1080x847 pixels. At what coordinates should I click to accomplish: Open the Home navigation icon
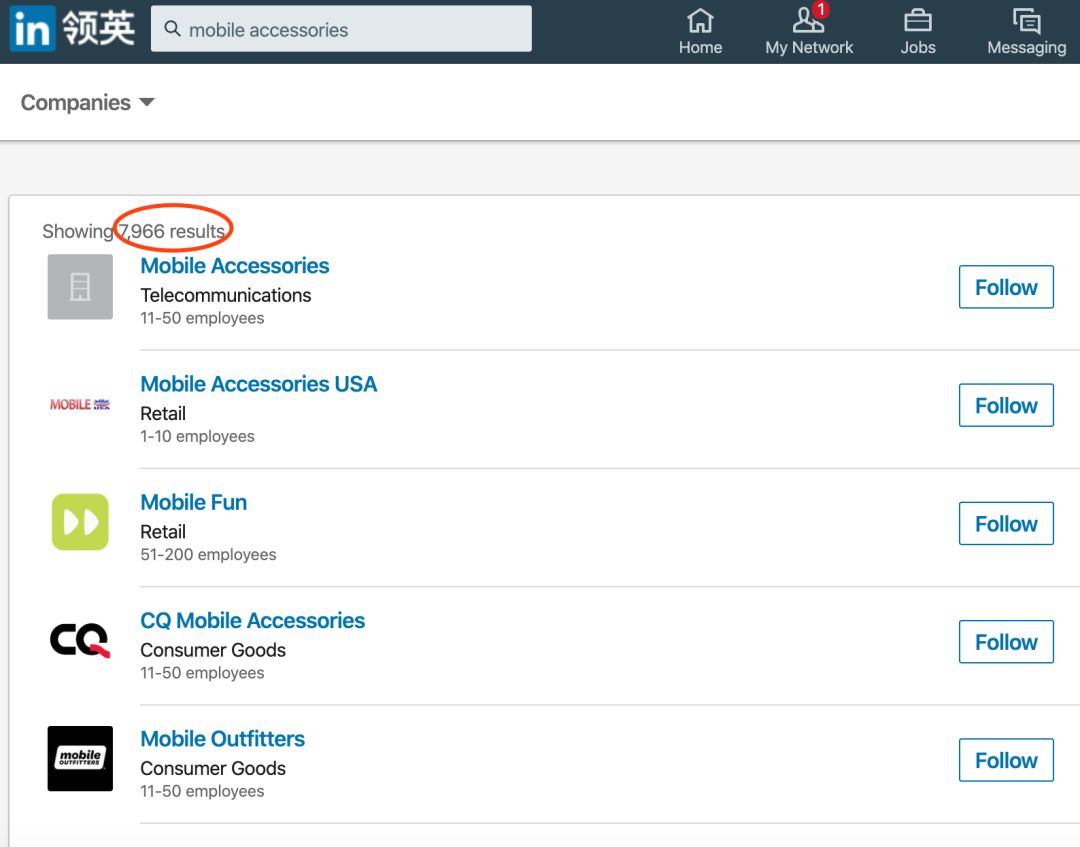(700, 21)
